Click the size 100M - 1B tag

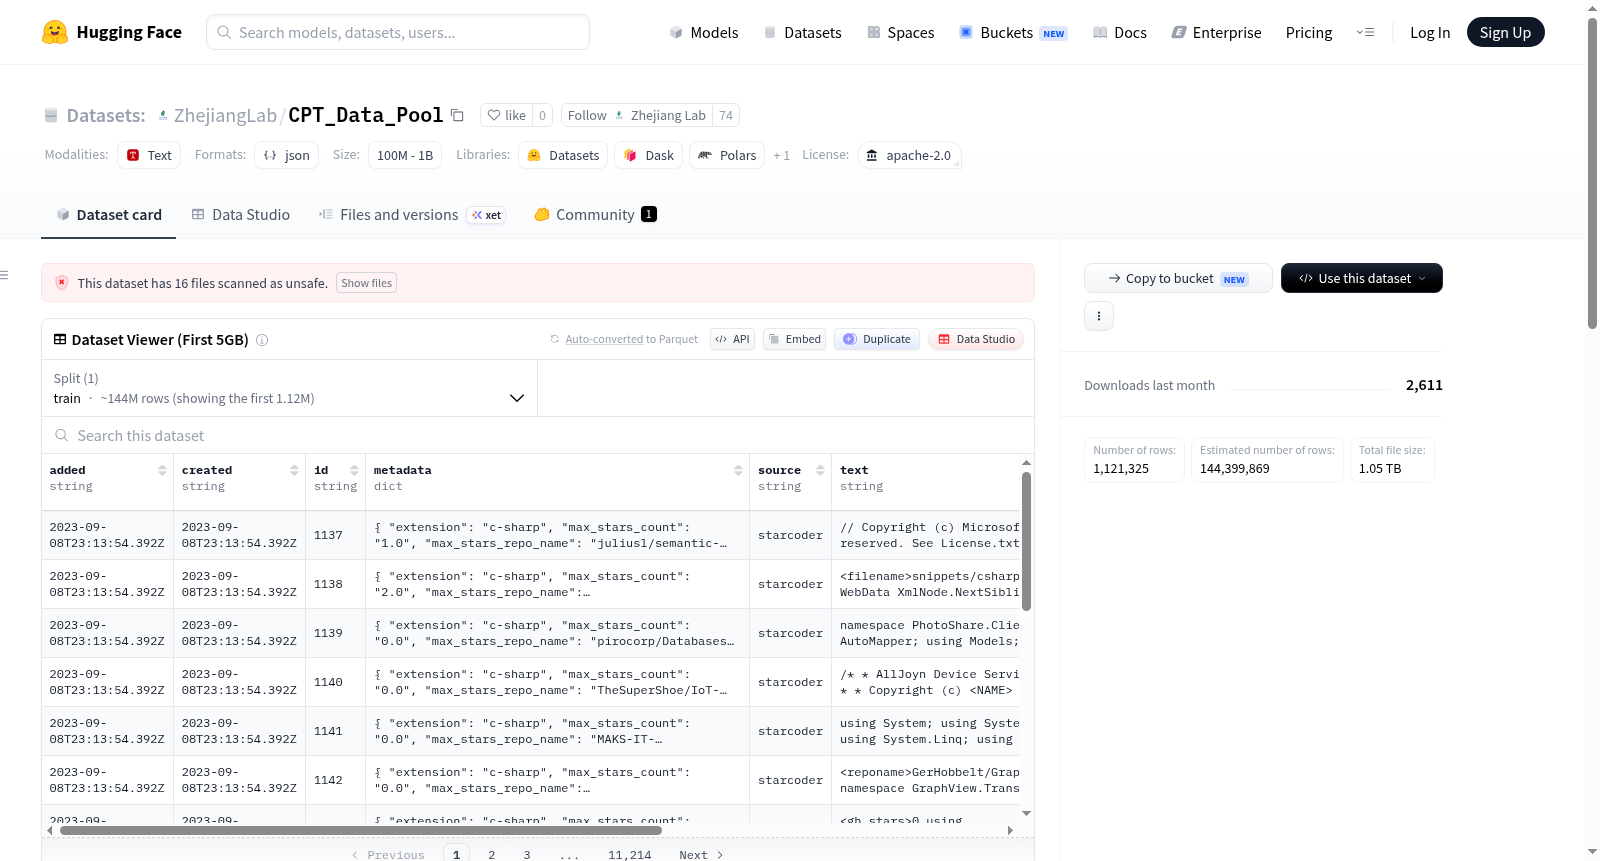[x=405, y=155]
